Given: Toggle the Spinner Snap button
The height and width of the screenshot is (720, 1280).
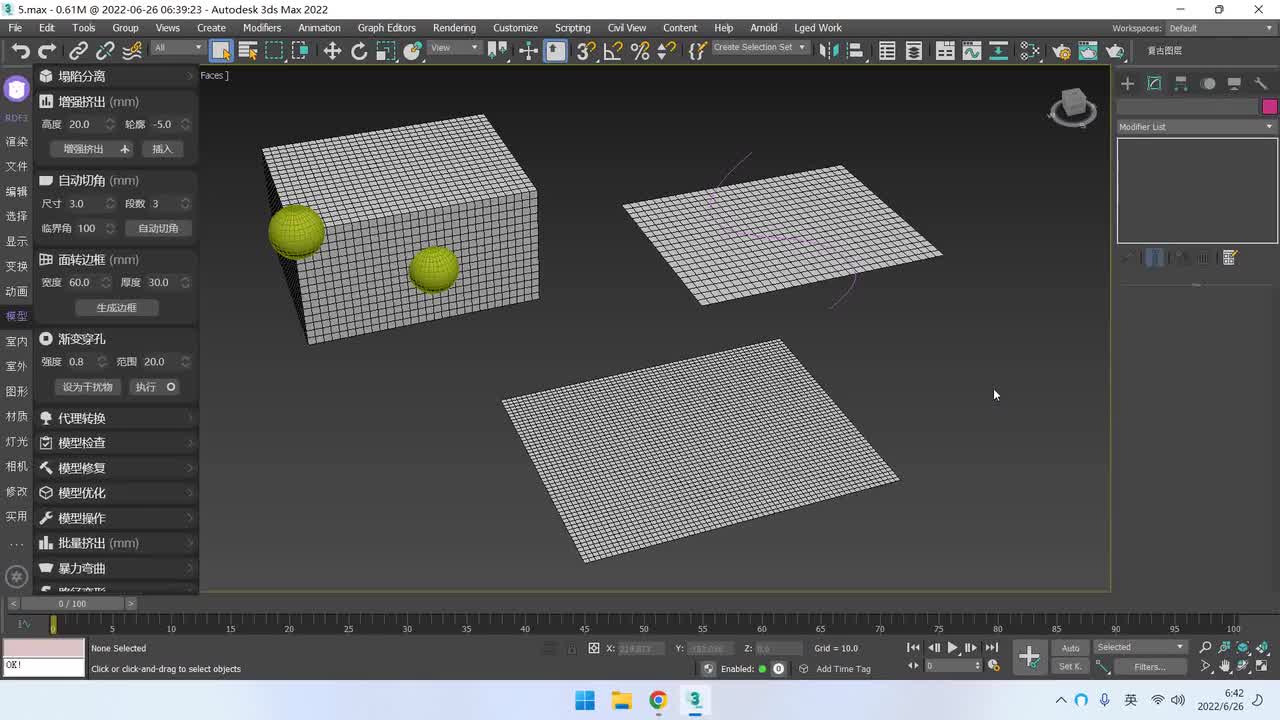Looking at the screenshot, I should [x=666, y=51].
